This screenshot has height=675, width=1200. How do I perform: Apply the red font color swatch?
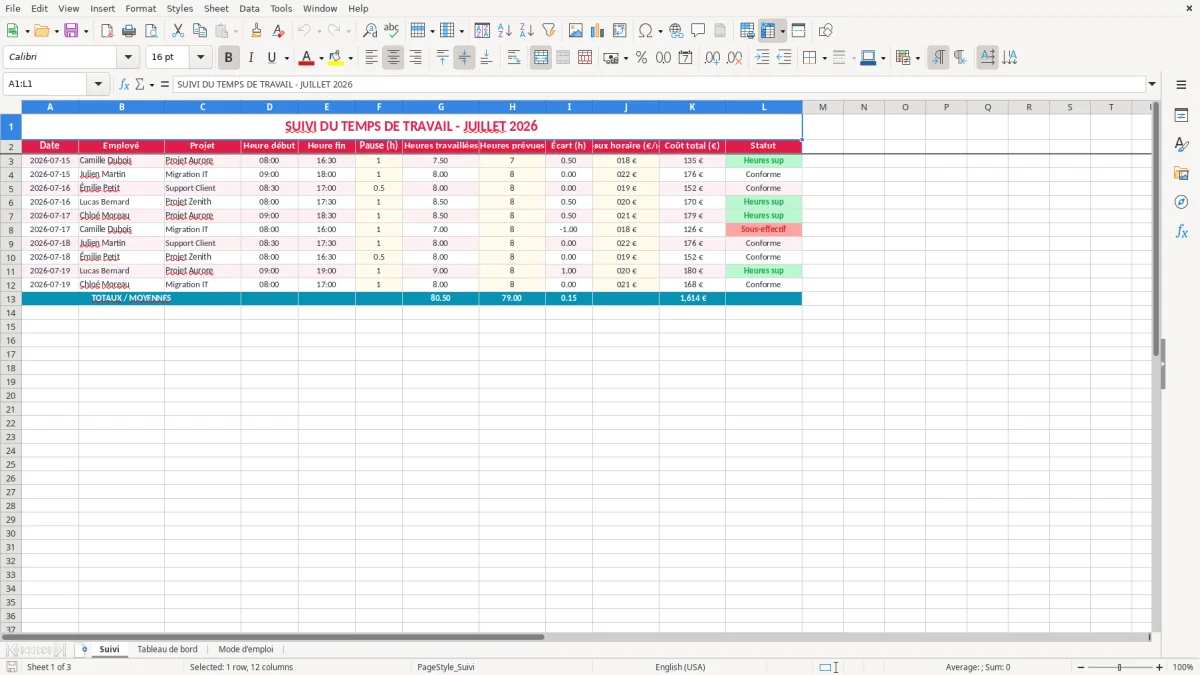[x=307, y=58]
